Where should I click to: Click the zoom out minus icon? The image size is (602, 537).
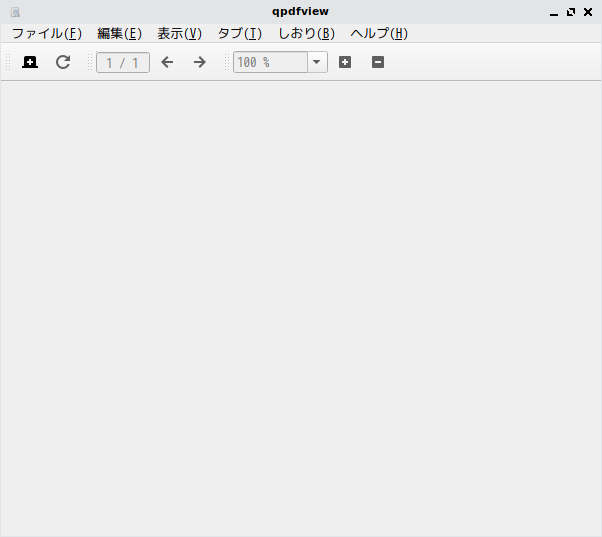pyautogui.click(x=378, y=62)
